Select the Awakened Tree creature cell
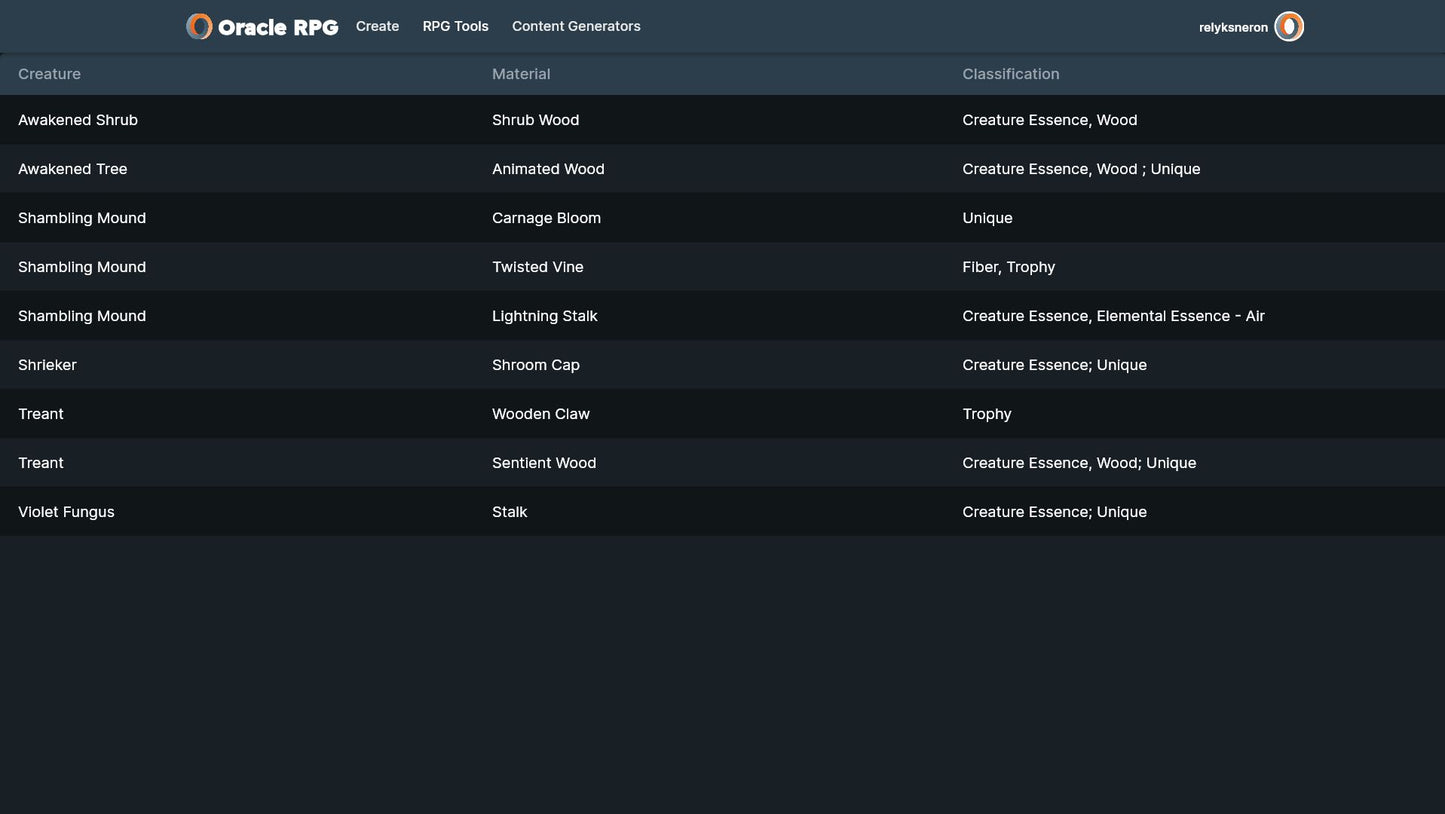The width and height of the screenshot is (1445, 814). (x=73, y=169)
